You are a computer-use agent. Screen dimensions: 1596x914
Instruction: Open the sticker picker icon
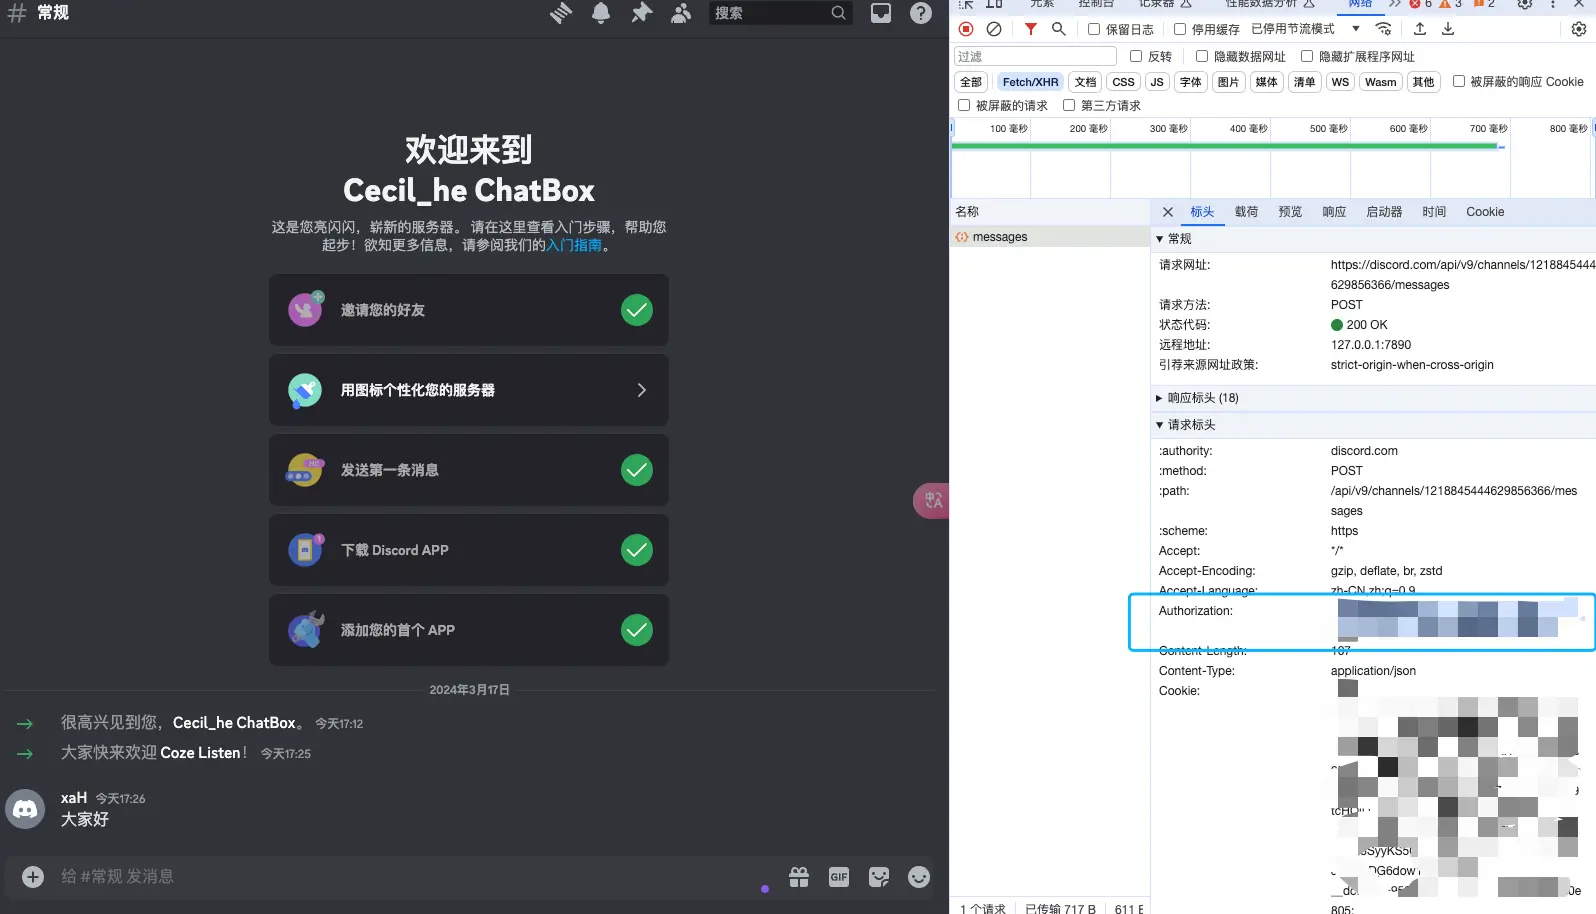pos(879,877)
